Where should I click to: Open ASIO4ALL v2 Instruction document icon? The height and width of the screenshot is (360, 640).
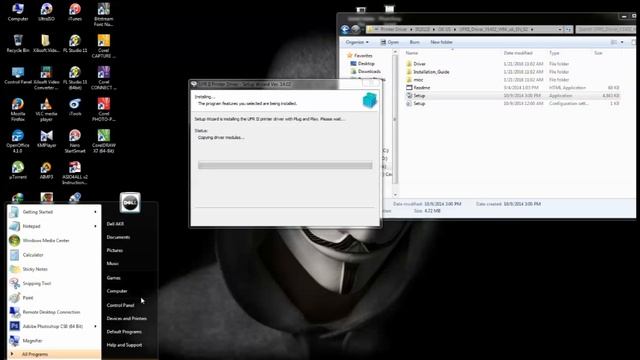coord(75,173)
